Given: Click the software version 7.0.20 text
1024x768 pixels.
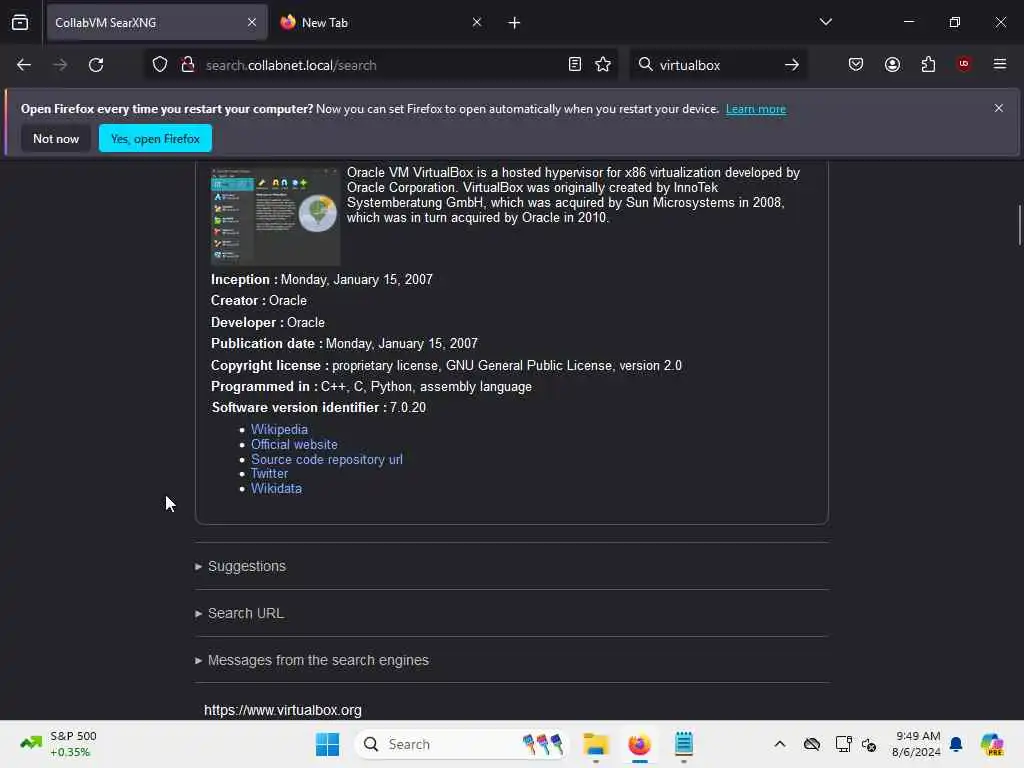Looking at the screenshot, I should click(x=408, y=408).
